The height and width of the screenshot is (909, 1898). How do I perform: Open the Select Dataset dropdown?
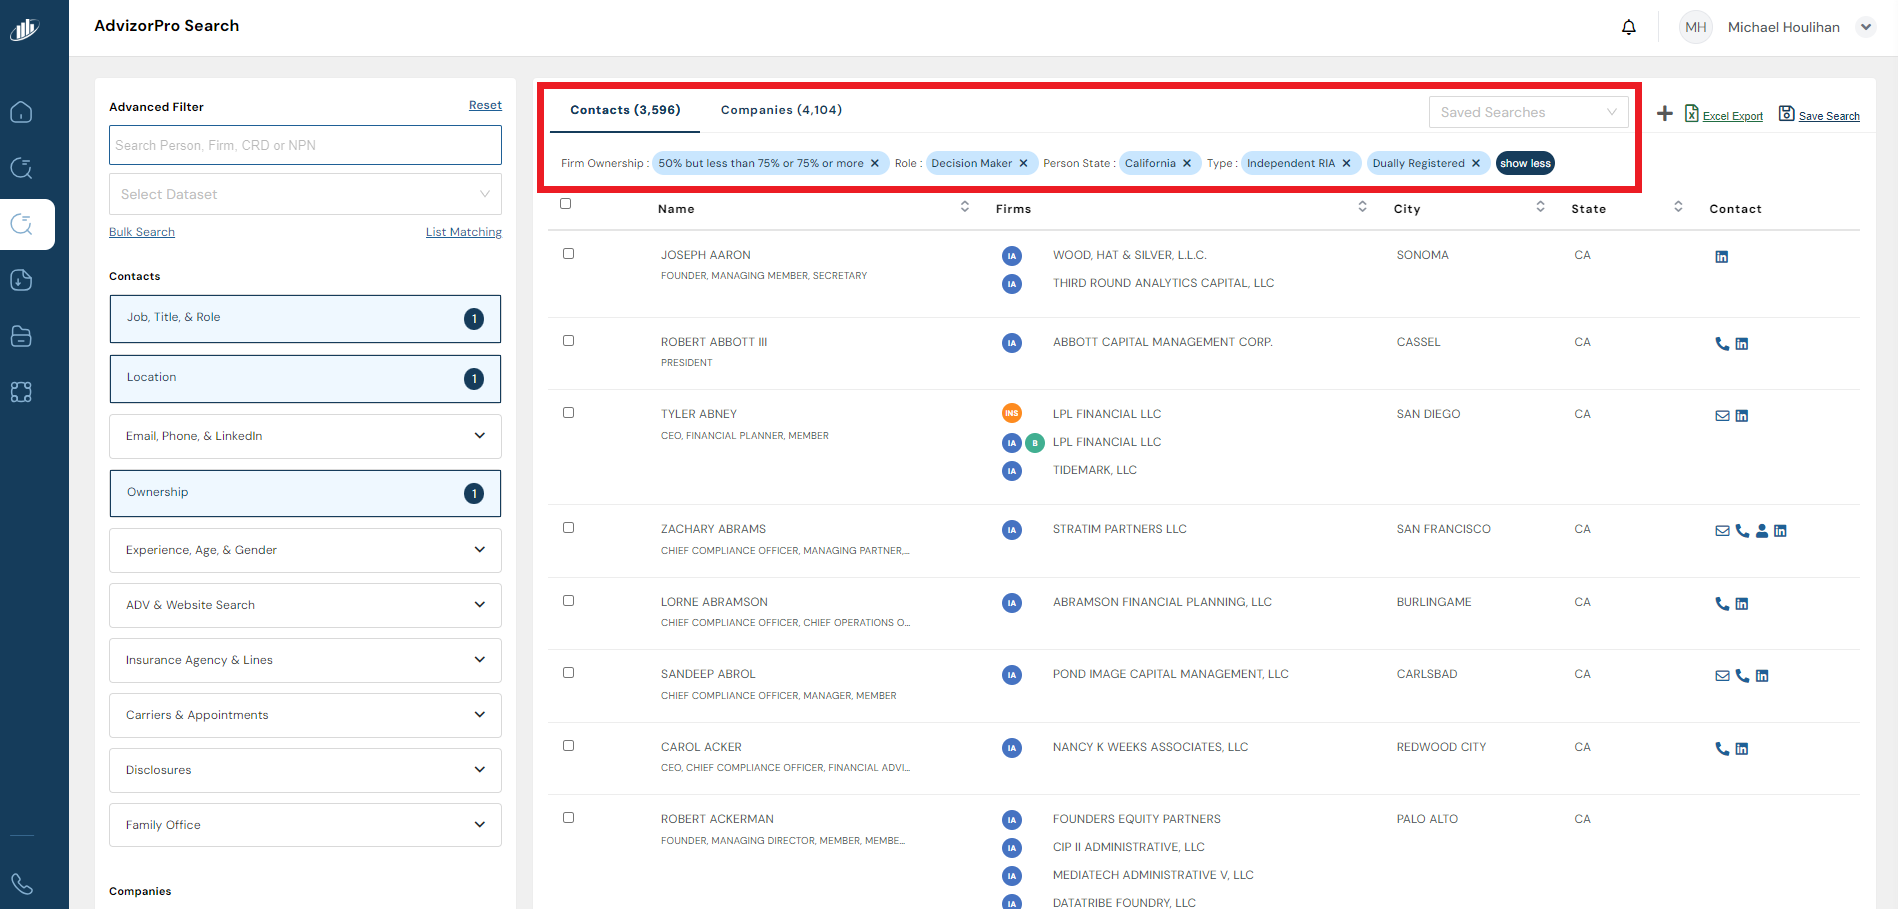pos(305,194)
